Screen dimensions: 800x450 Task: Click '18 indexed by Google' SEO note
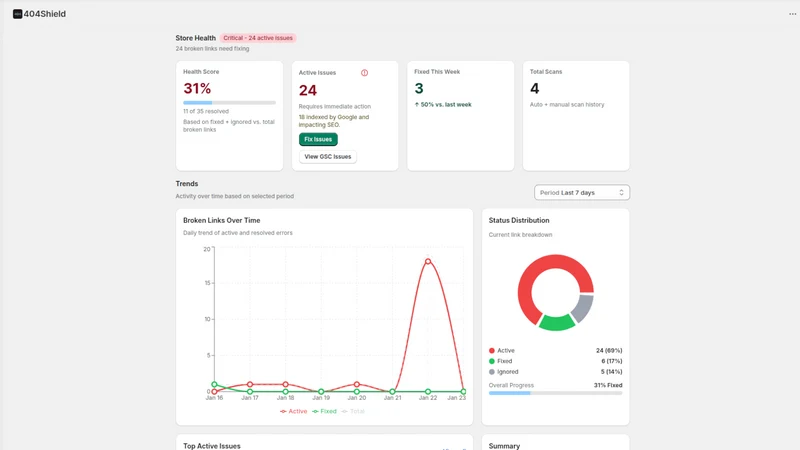point(334,121)
